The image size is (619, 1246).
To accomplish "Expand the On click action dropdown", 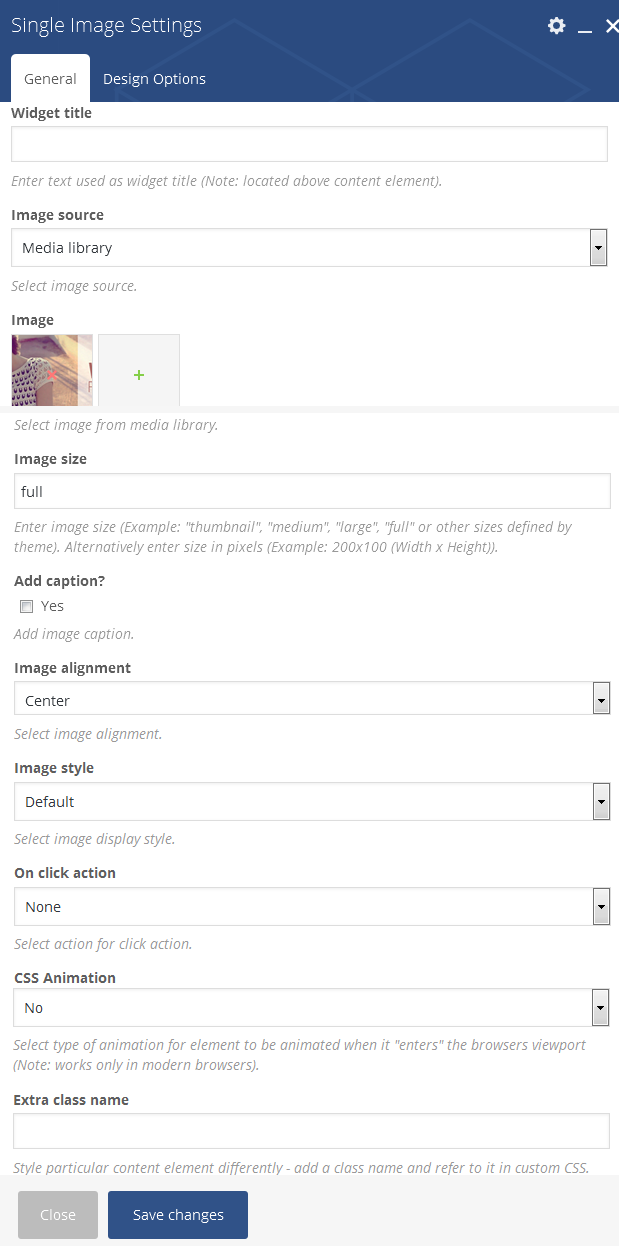I will [x=312, y=907].
